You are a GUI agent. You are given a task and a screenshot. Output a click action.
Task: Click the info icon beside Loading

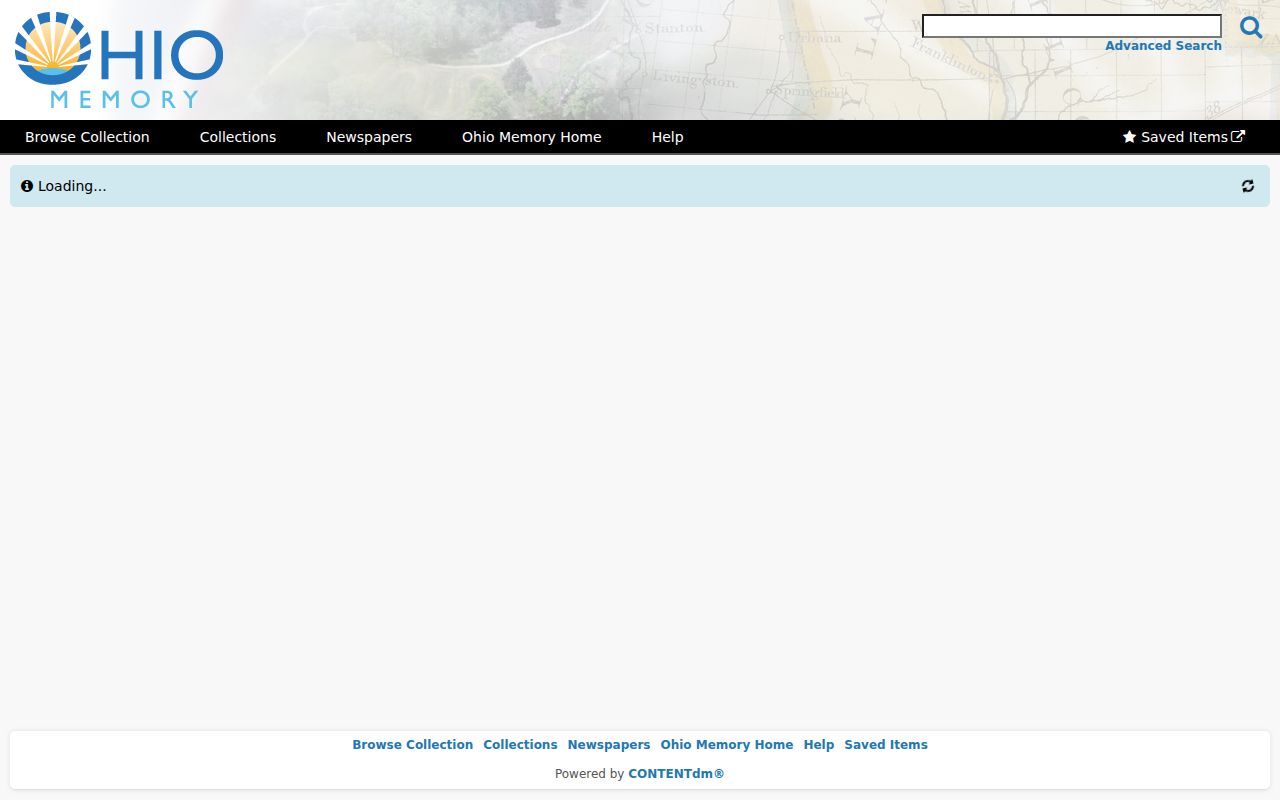coord(27,186)
